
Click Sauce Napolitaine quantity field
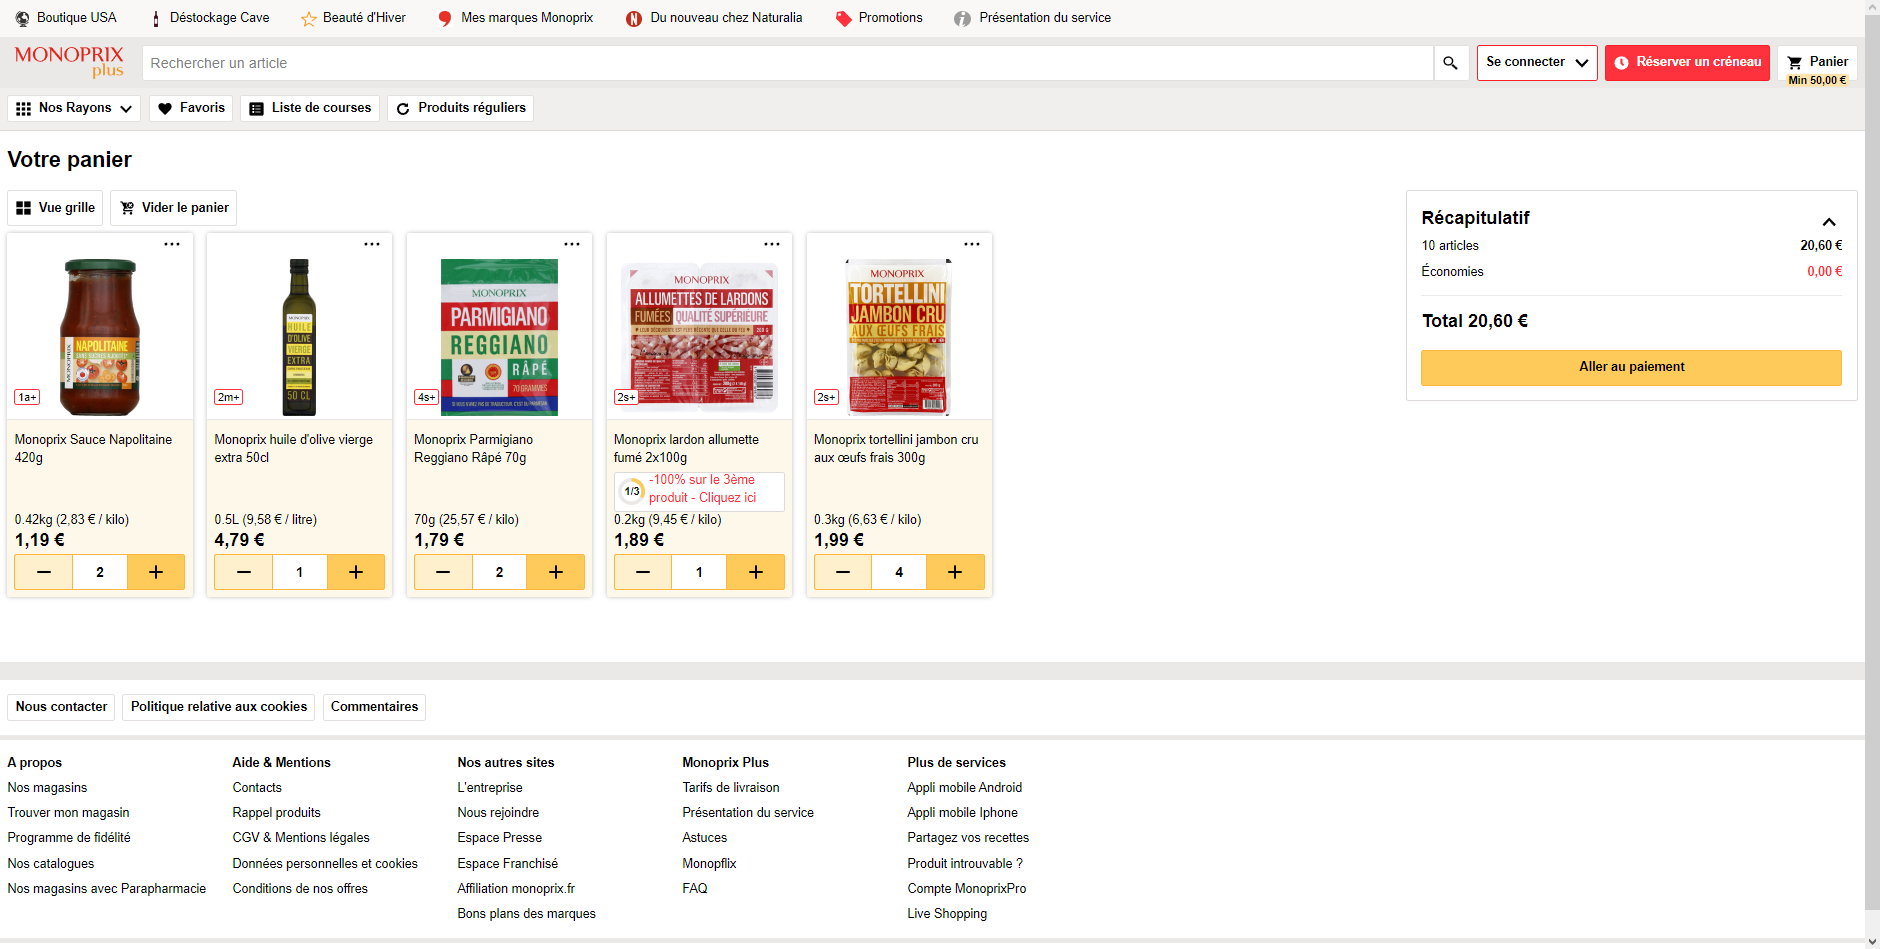point(100,572)
